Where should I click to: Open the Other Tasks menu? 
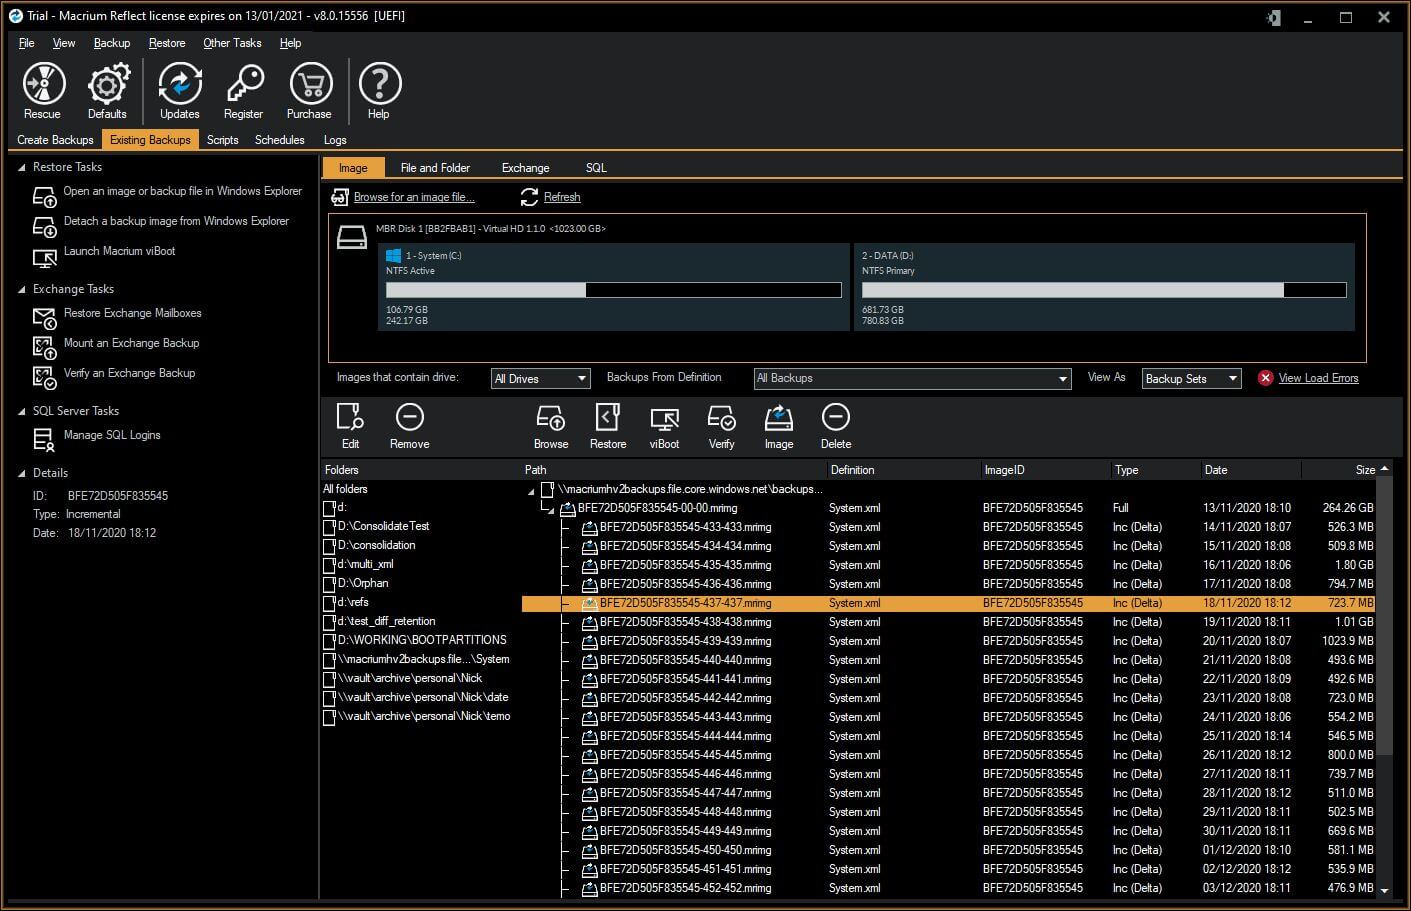[x=232, y=43]
